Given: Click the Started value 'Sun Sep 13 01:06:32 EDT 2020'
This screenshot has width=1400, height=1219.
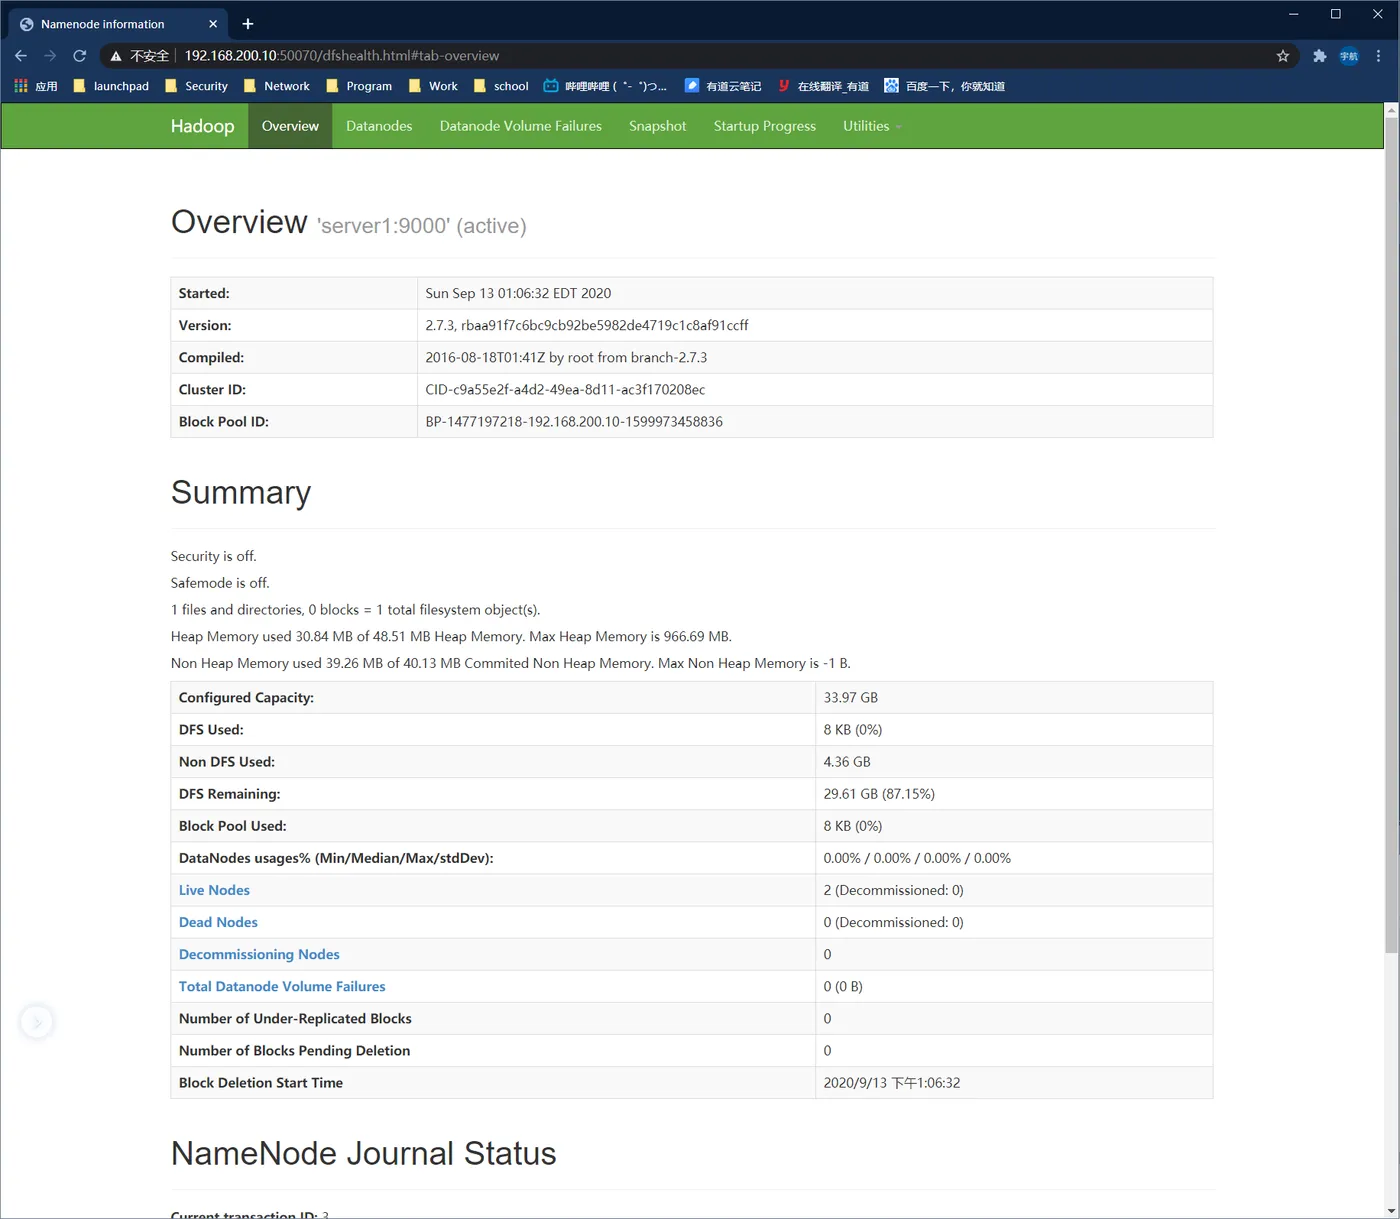Looking at the screenshot, I should (x=518, y=293).
